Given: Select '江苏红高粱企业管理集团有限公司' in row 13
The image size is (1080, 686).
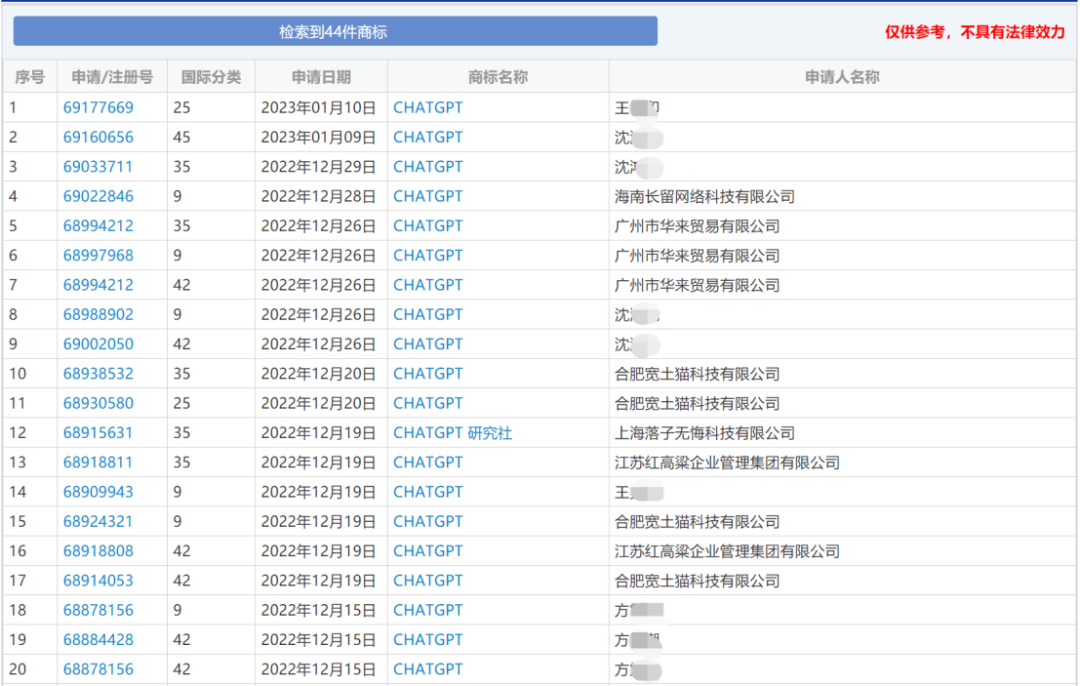Looking at the screenshot, I should pyautogui.click(x=727, y=464).
